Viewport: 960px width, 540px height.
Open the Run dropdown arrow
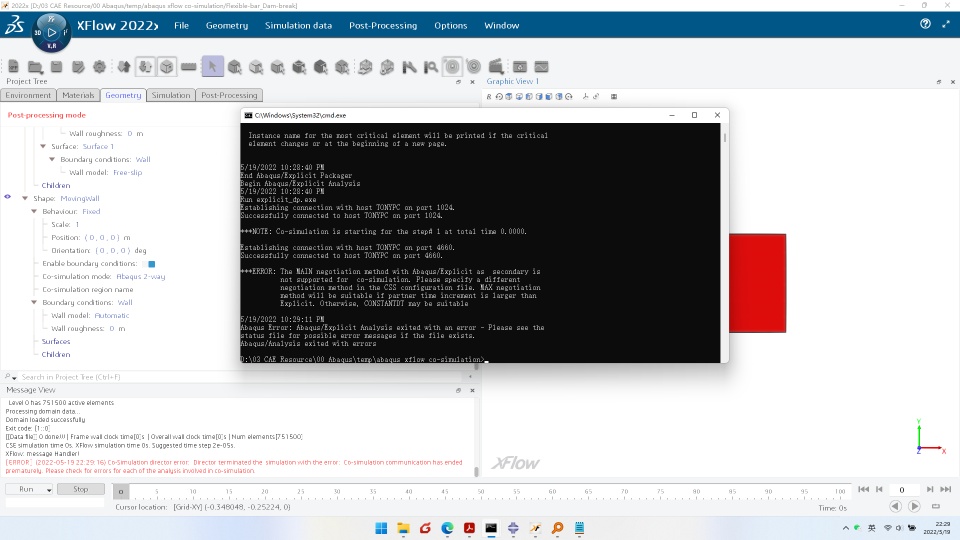[48, 490]
